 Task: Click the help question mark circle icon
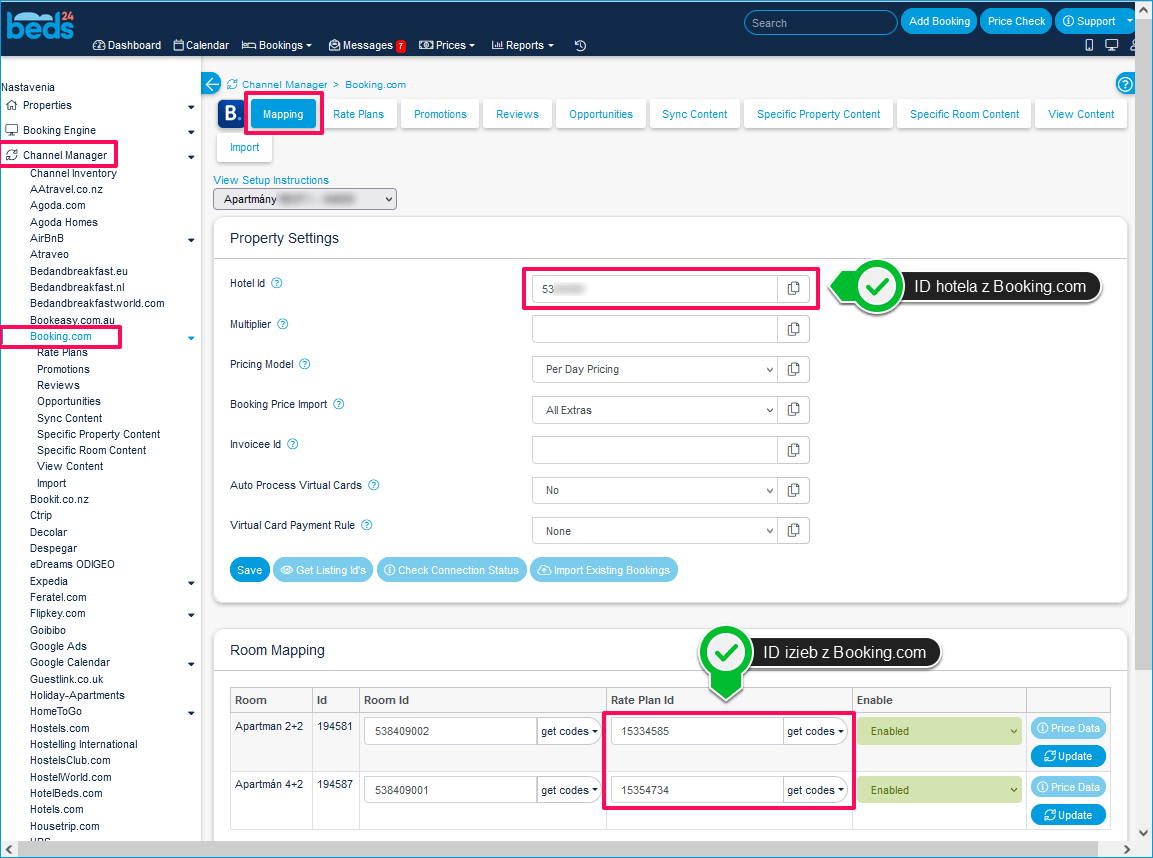point(1125,84)
